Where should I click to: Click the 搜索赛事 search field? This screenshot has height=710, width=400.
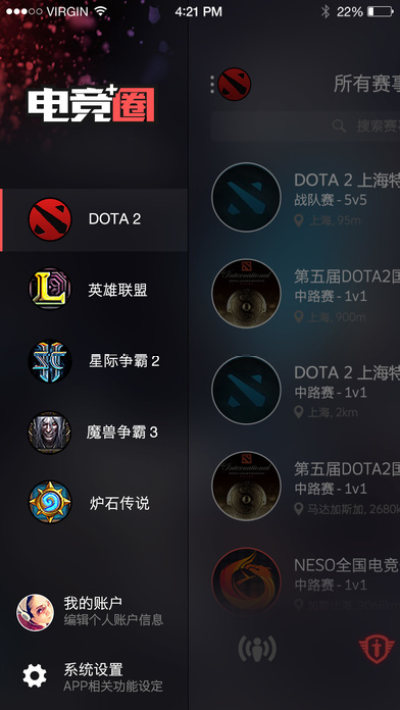[305, 126]
